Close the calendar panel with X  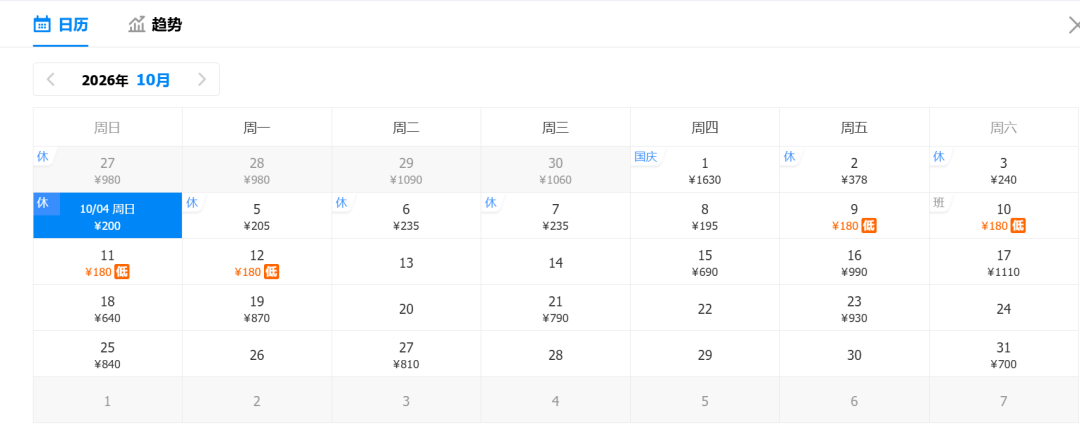tap(1074, 25)
